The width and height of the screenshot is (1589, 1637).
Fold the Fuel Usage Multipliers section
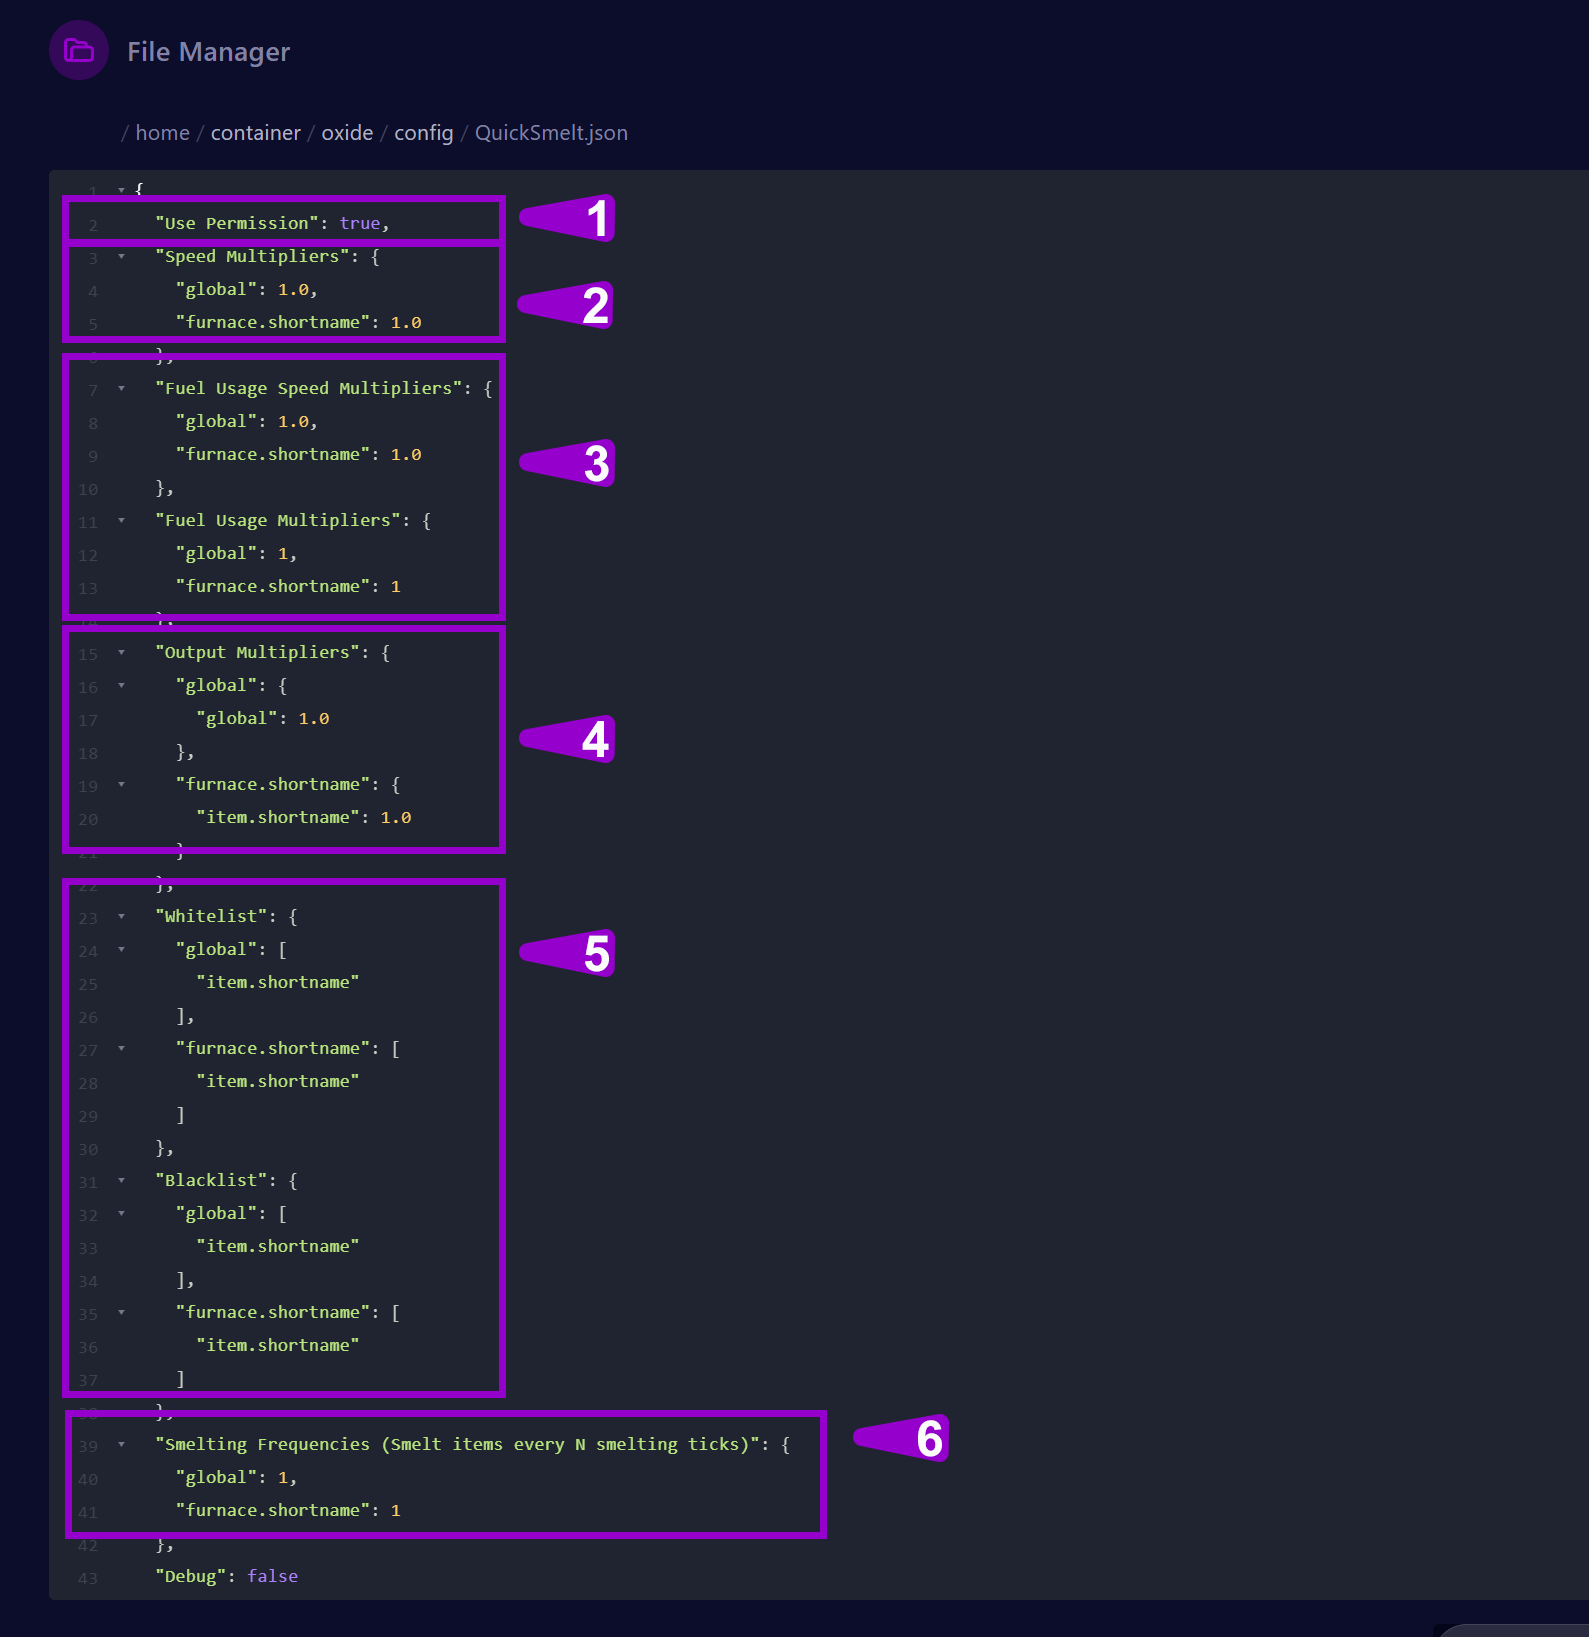(x=122, y=520)
